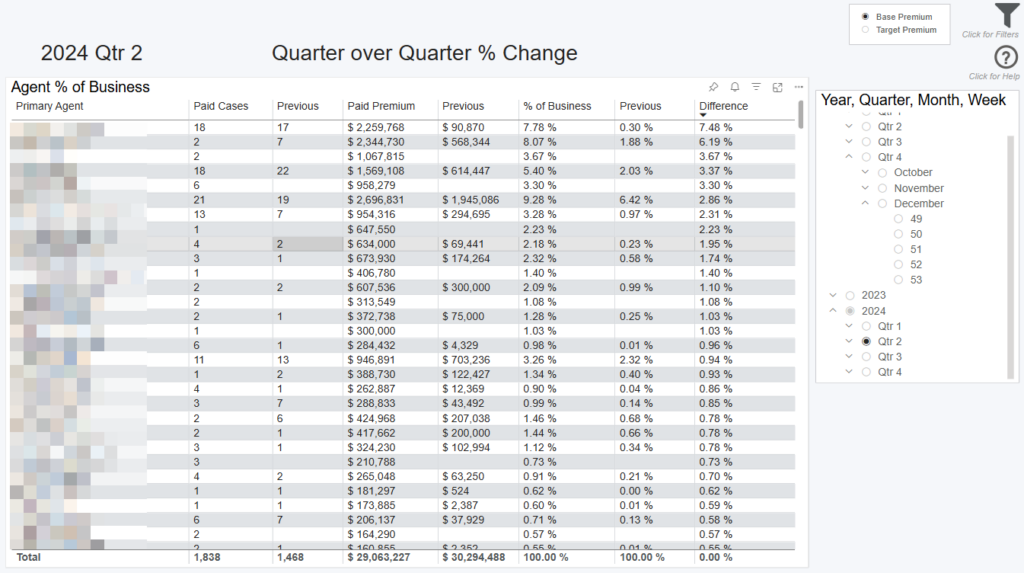The height and width of the screenshot is (573, 1024).
Task: Select the Target Premium radio button
Action: click(x=865, y=30)
